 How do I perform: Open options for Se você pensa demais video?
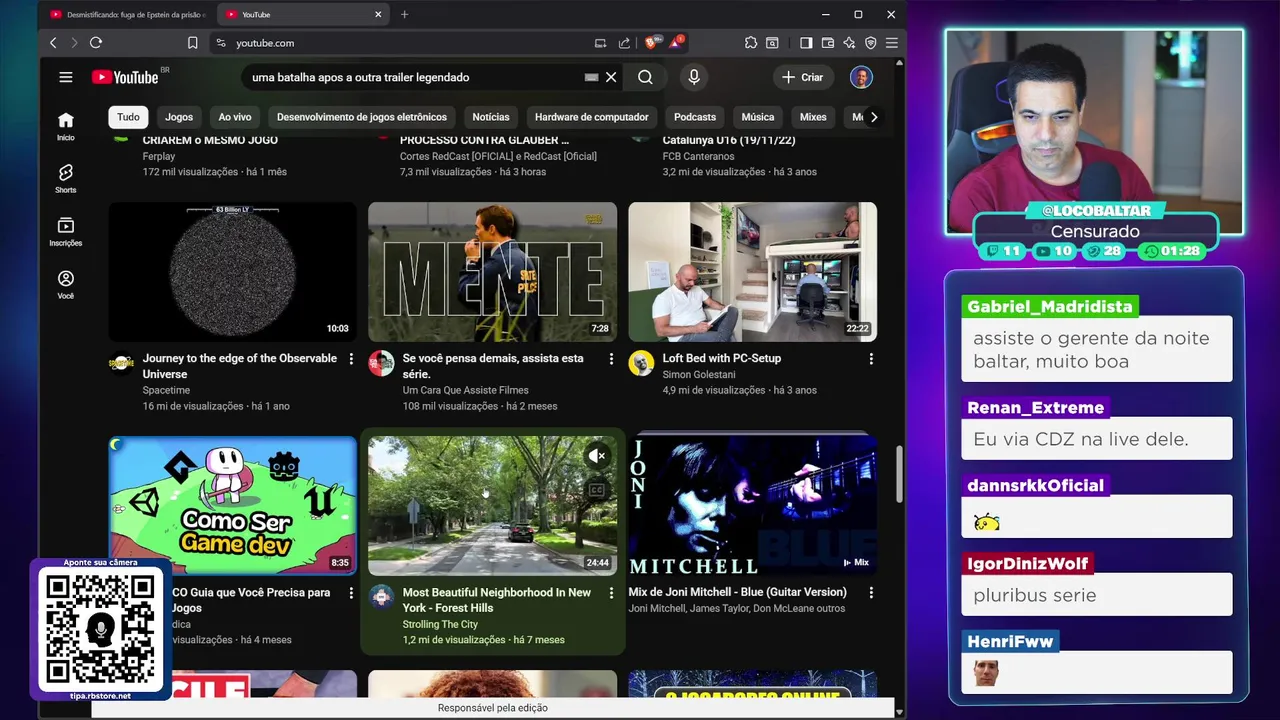[611, 359]
